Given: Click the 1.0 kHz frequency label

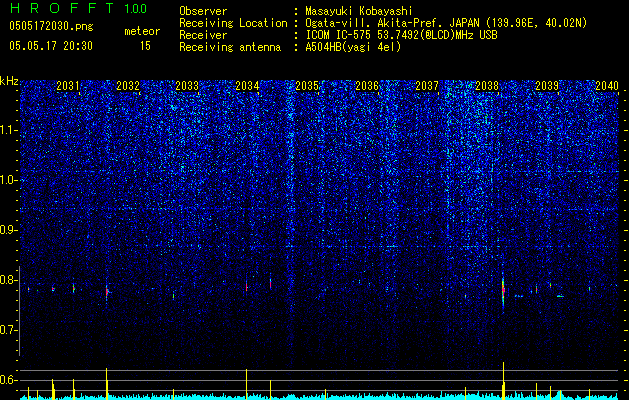Looking at the screenshot, I should point(9,180).
